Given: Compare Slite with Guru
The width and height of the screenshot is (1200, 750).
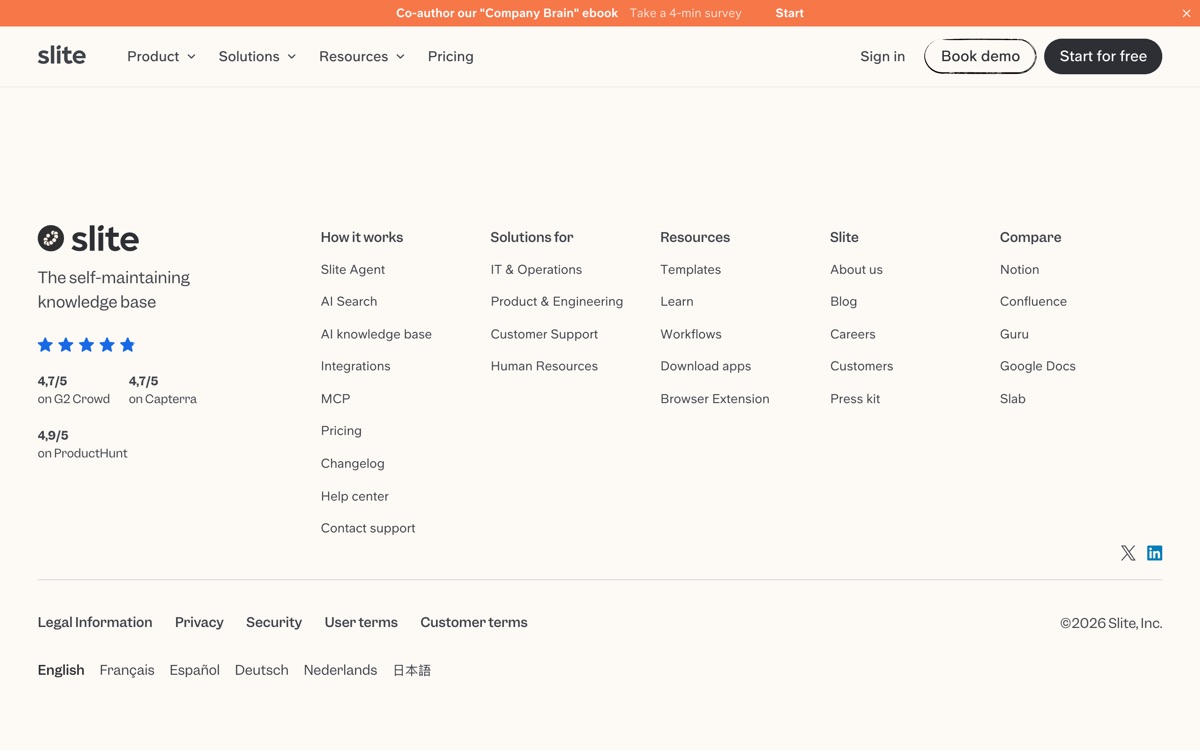Looking at the screenshot, I should click(x=1014, y=334).
